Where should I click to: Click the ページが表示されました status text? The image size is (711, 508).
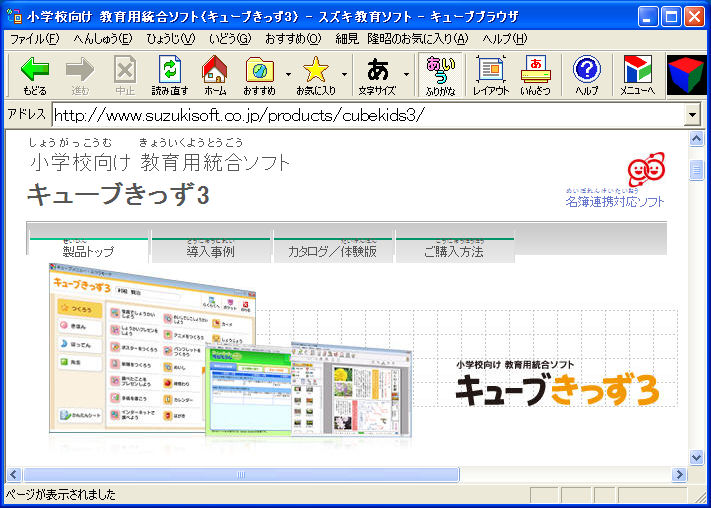(x=60, y=495)
